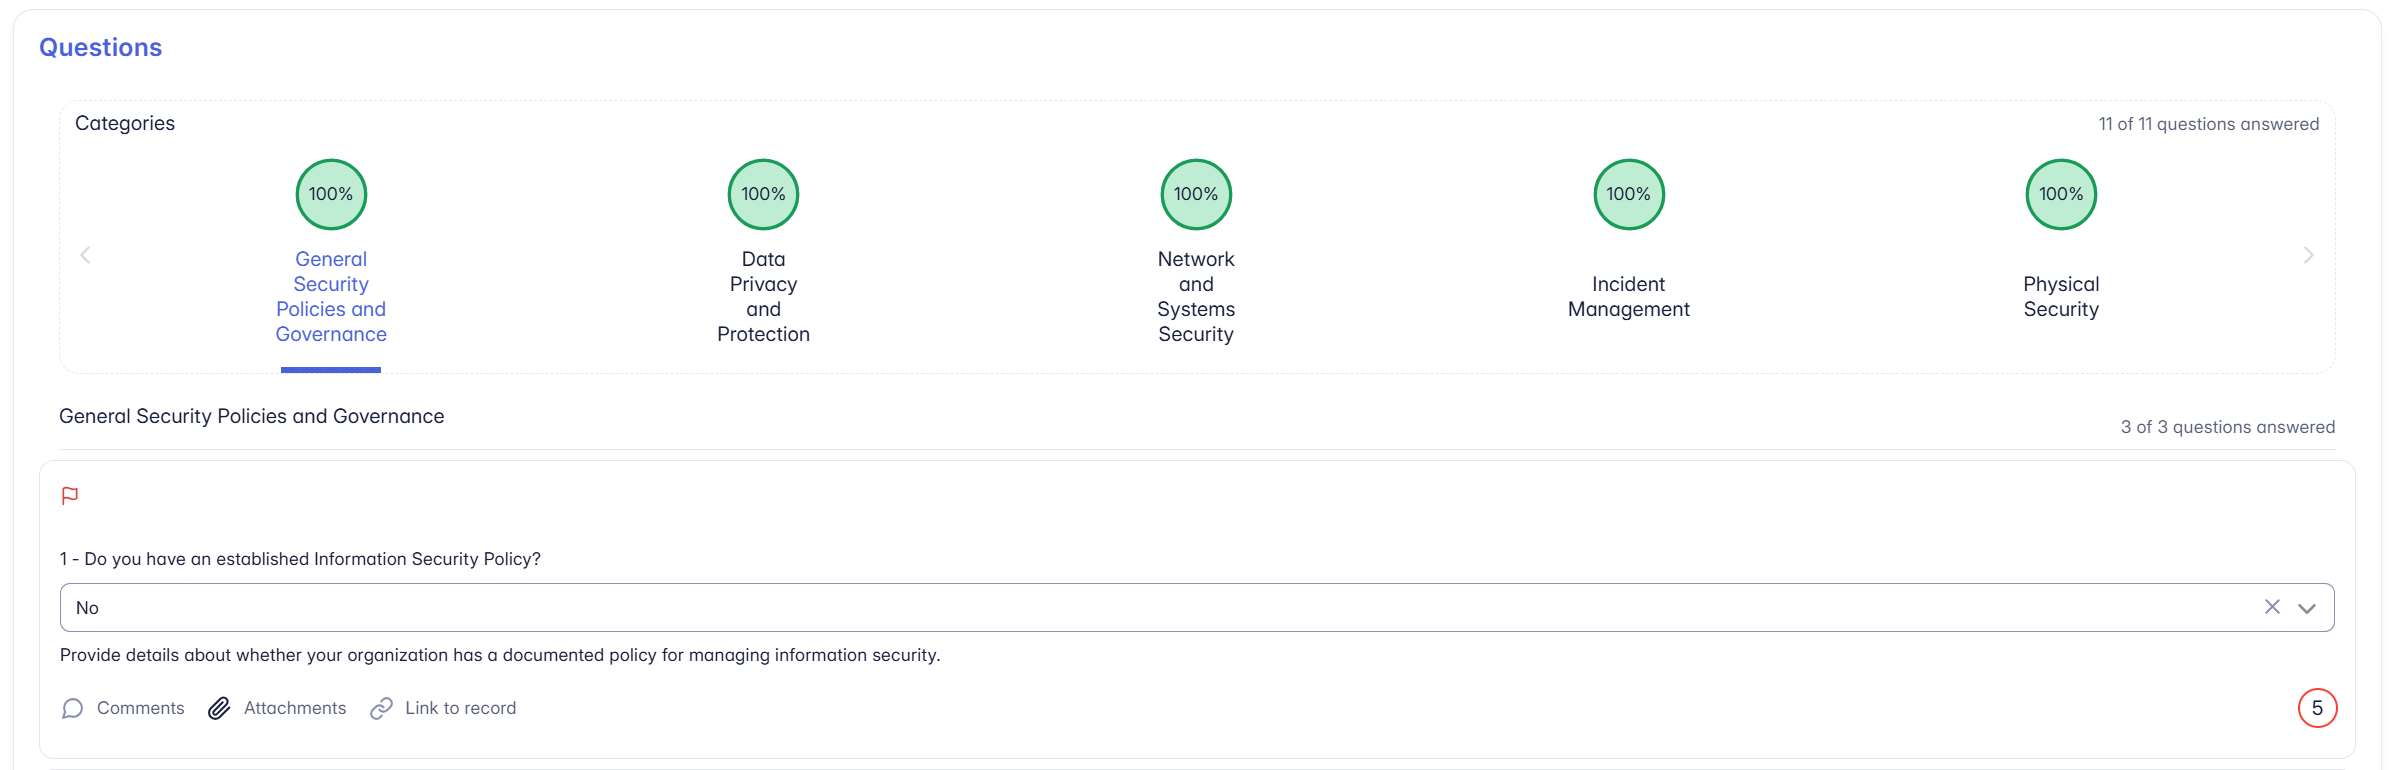Toggle the red flag on question 1
Image resolution: width=2397 pixels, height=770 pixels.
tap(70, 495)
